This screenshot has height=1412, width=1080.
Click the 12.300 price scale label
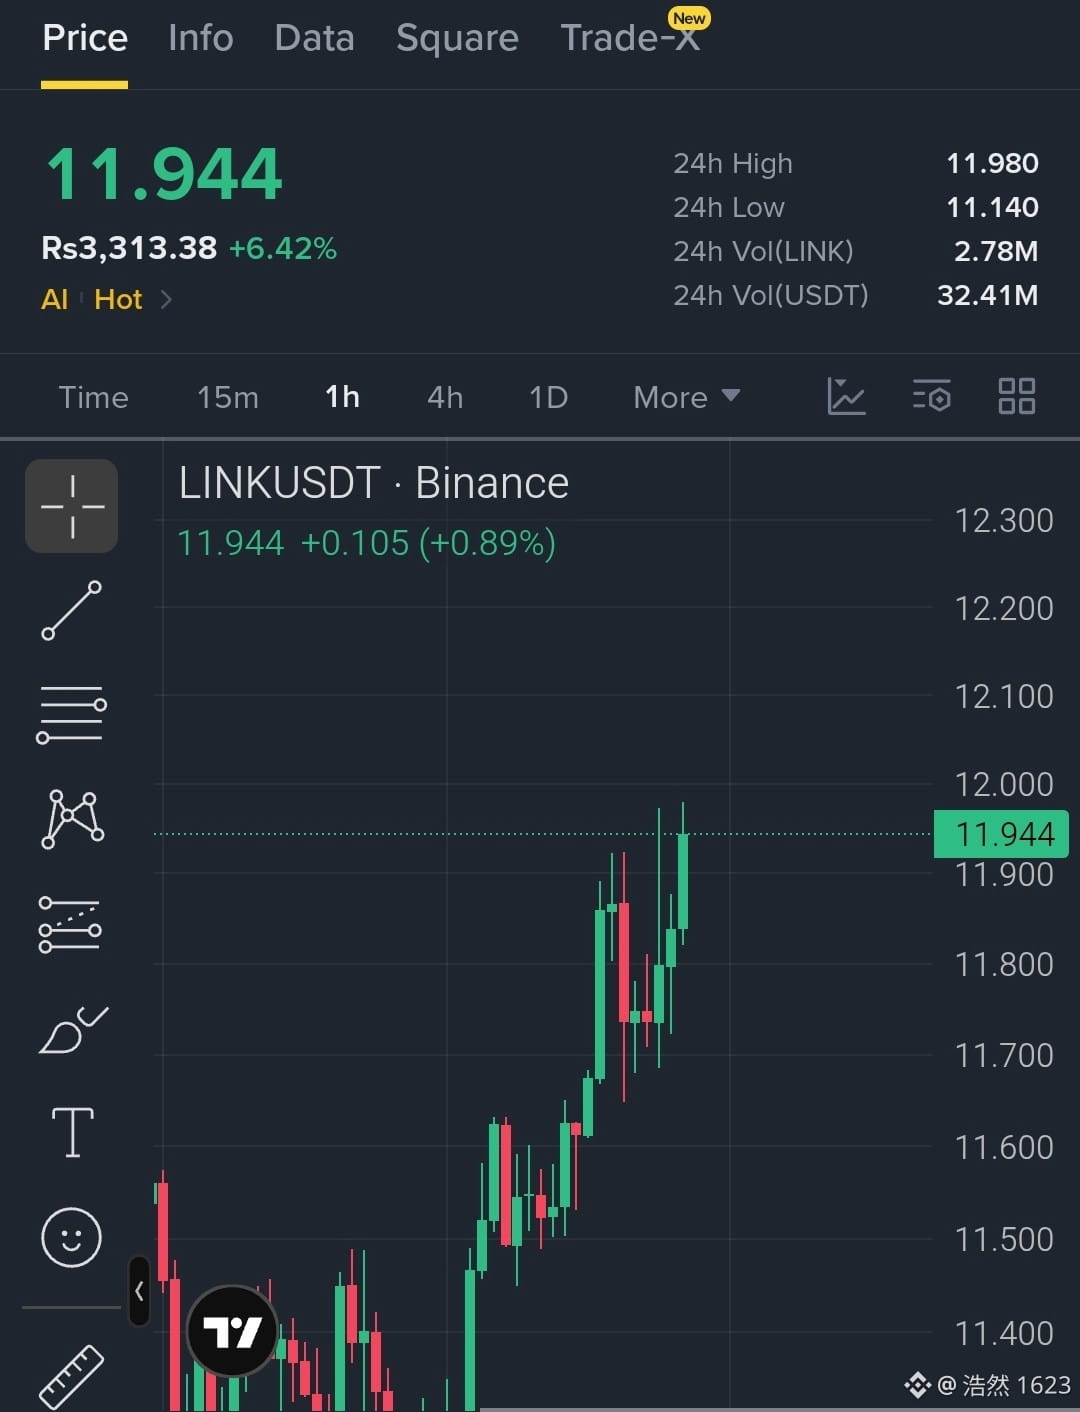(1004, 520)
